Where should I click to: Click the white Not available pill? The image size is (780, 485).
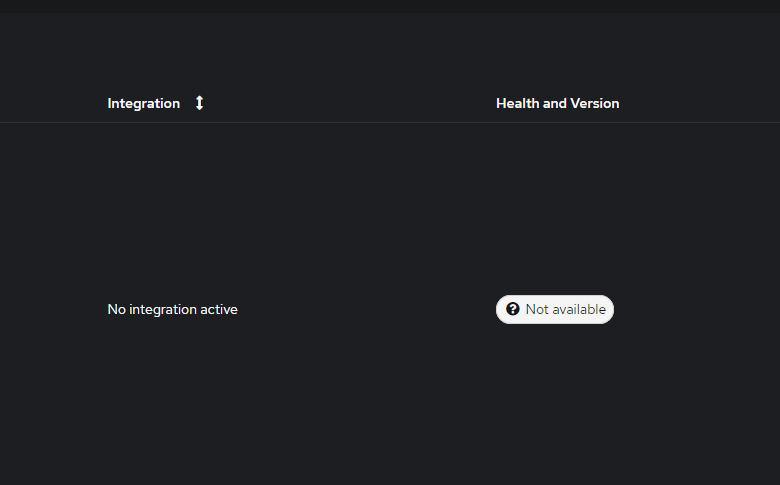click(555, 309)
